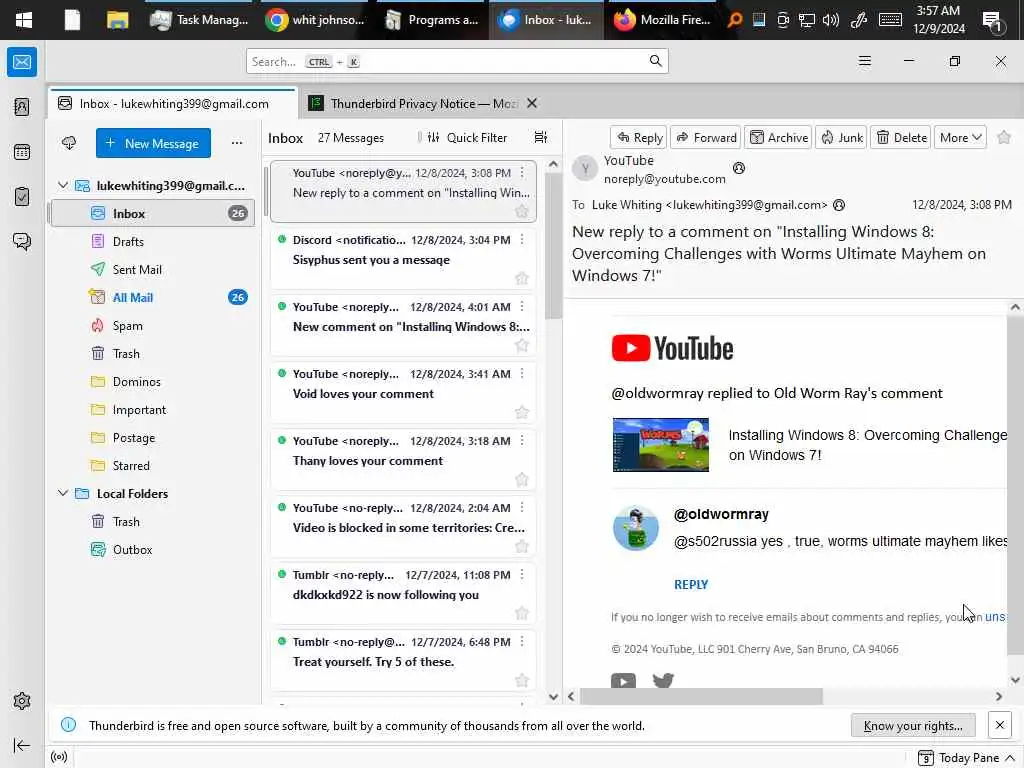This screenshot has width=1024, height=768.
Task: Open File Explorer on the taskbar
Action: click(118, 20)
